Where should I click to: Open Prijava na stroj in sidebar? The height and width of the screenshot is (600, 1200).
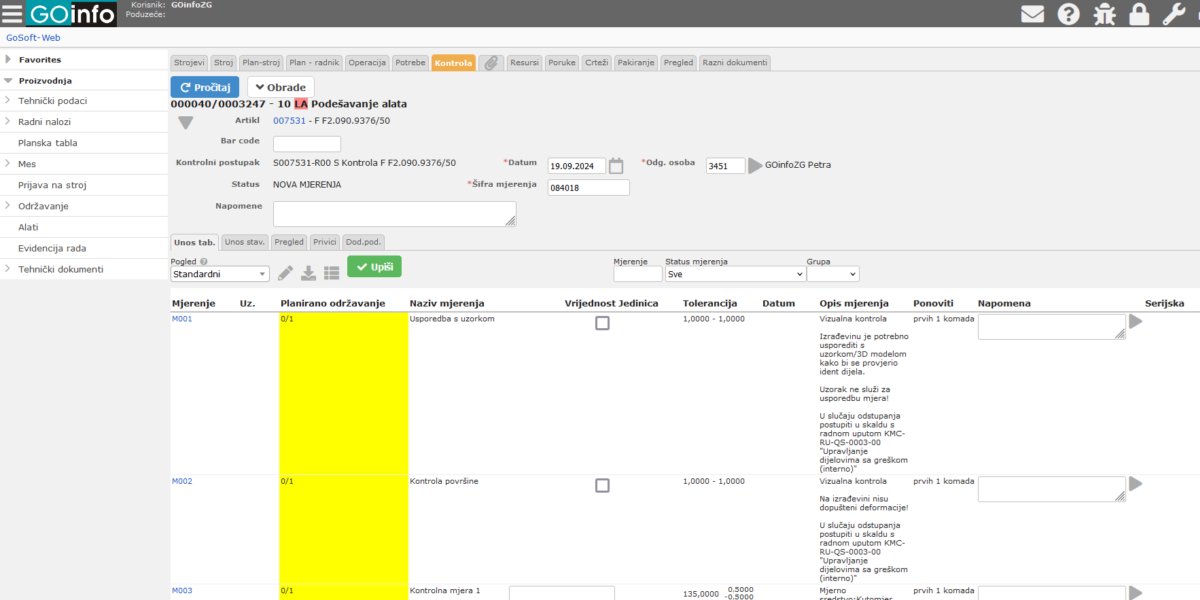pyautogui.click(x=51, y=185)
